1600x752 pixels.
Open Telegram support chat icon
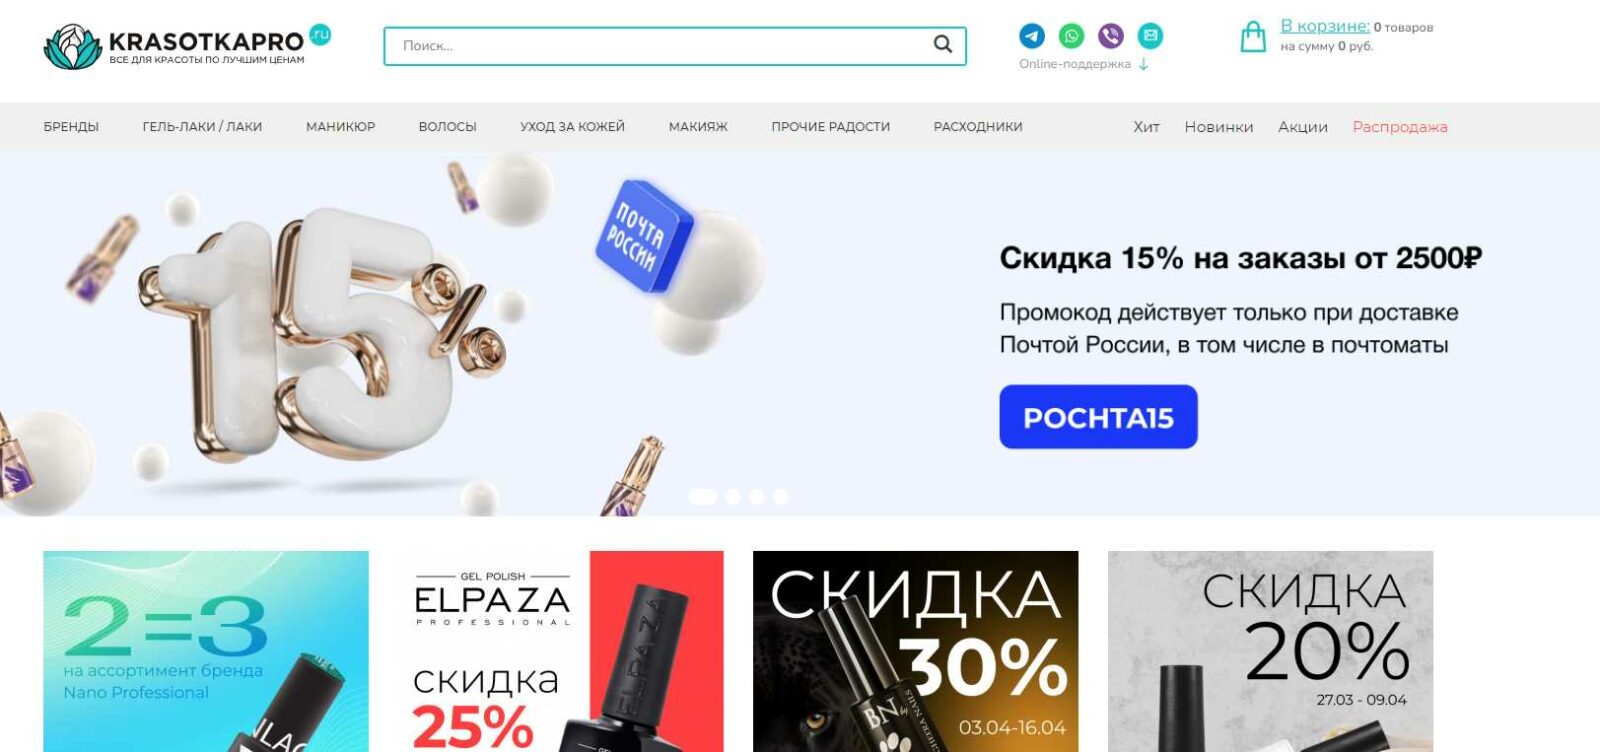pos(1032,36)
